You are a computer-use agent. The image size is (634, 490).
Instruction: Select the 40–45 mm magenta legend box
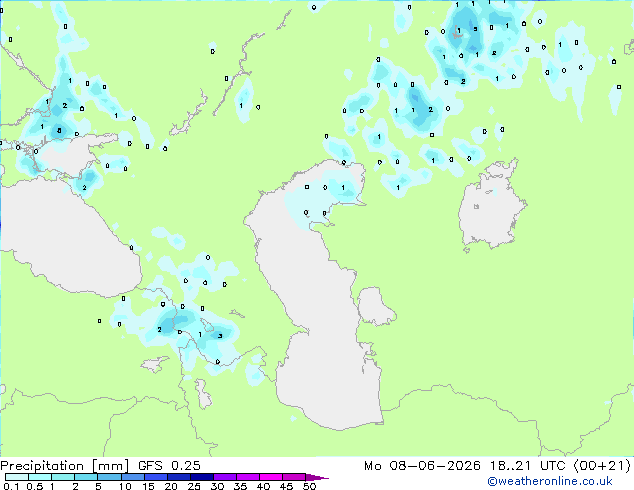point(271,477)
